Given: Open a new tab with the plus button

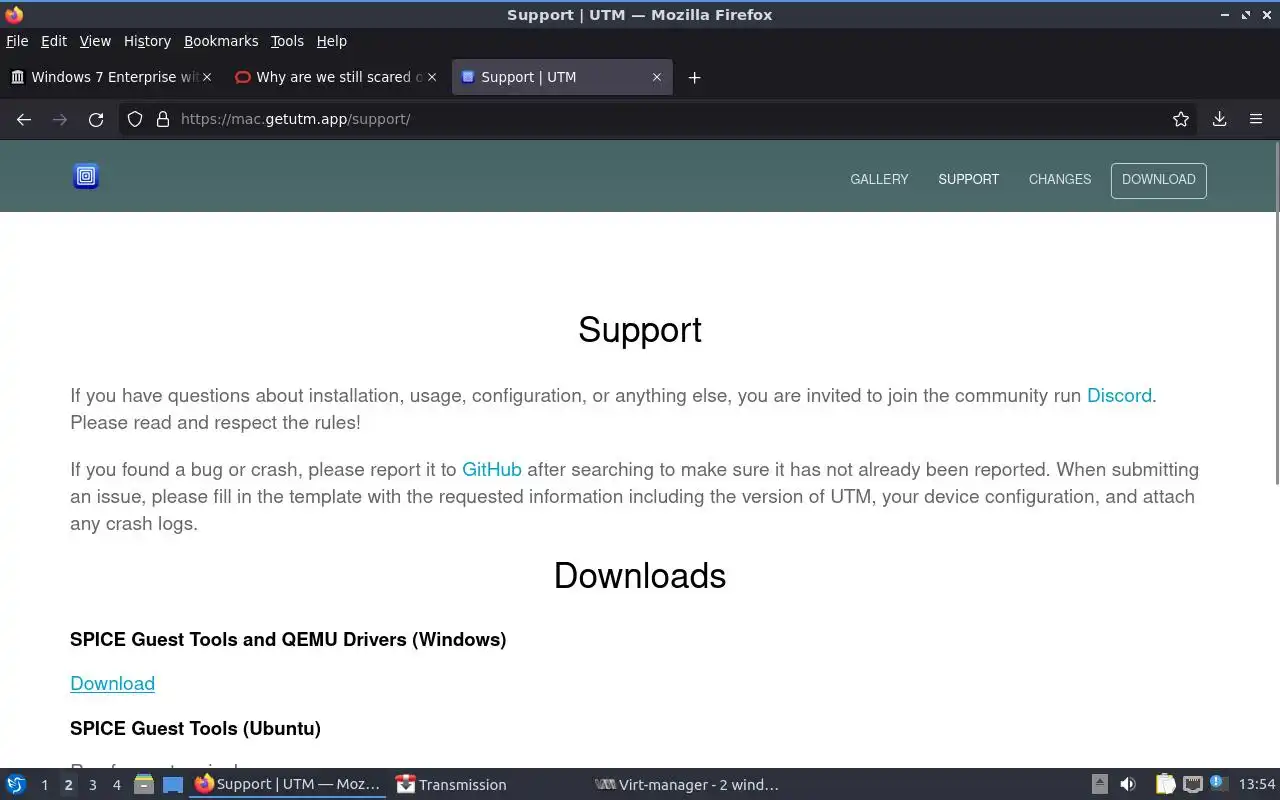Looking at the screenshot, I should coord(694,77).
